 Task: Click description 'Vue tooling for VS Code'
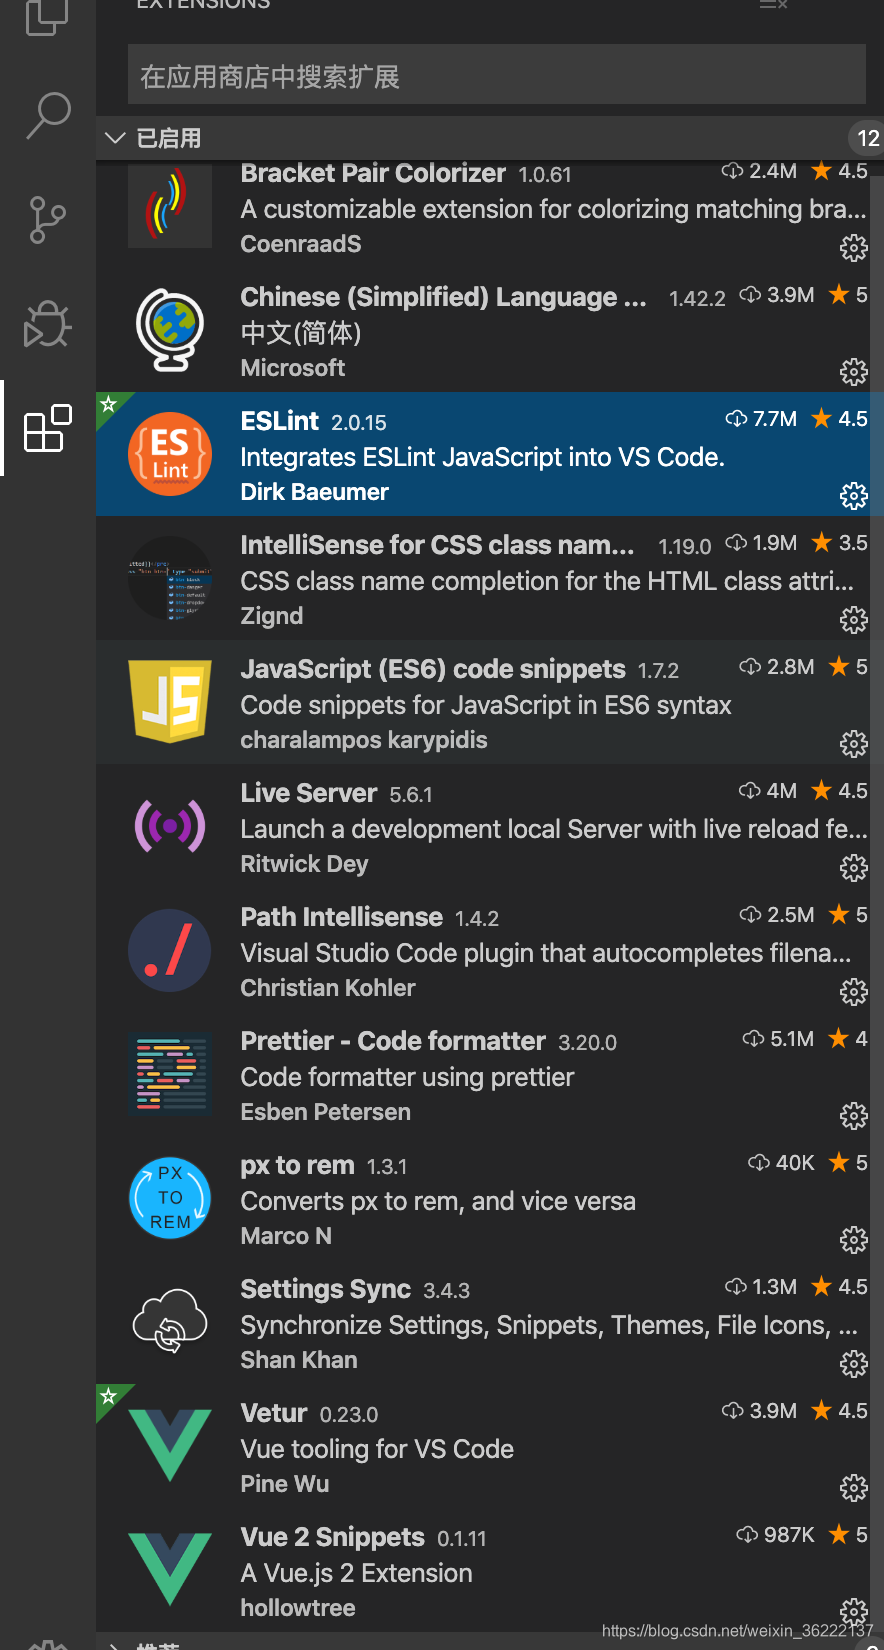point(377,1449)
